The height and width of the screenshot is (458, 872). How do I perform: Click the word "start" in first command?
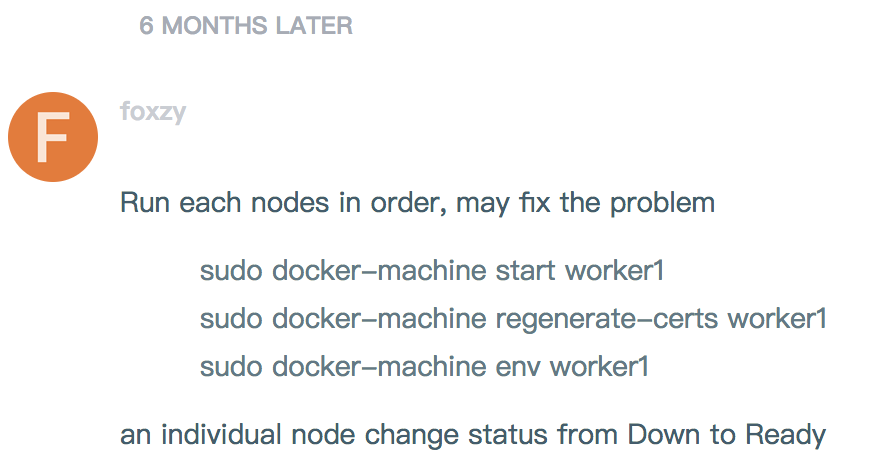(x=526, y=271)
